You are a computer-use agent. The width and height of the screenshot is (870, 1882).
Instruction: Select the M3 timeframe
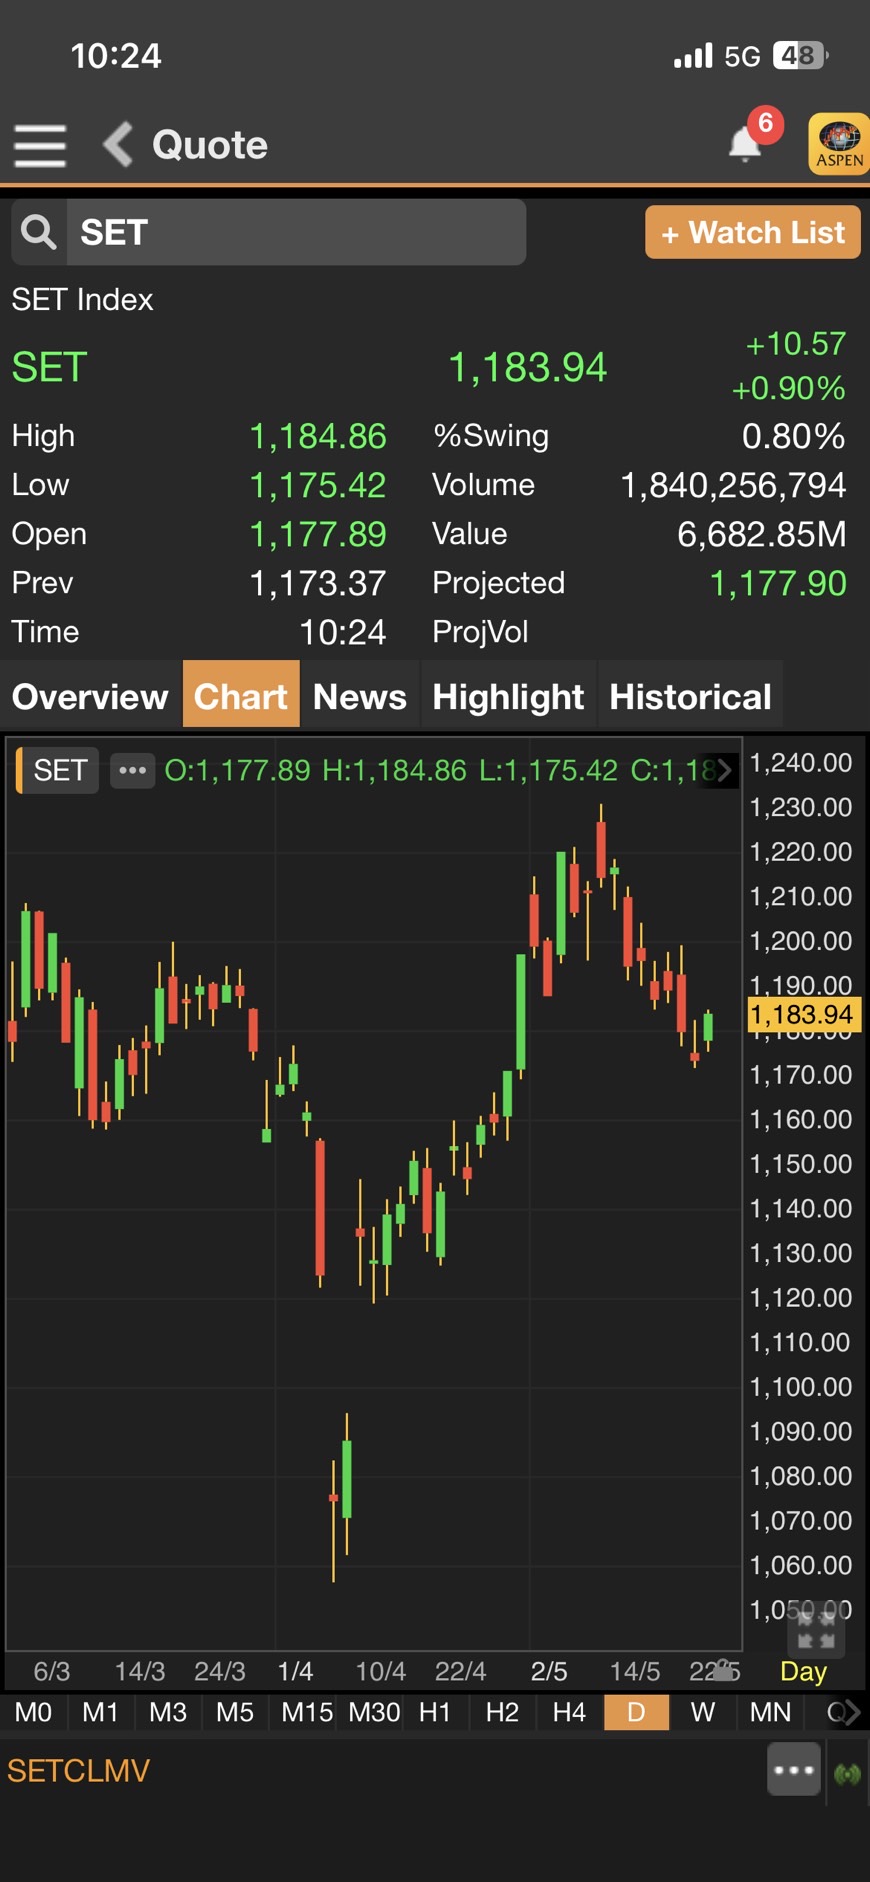[168, 1712]
